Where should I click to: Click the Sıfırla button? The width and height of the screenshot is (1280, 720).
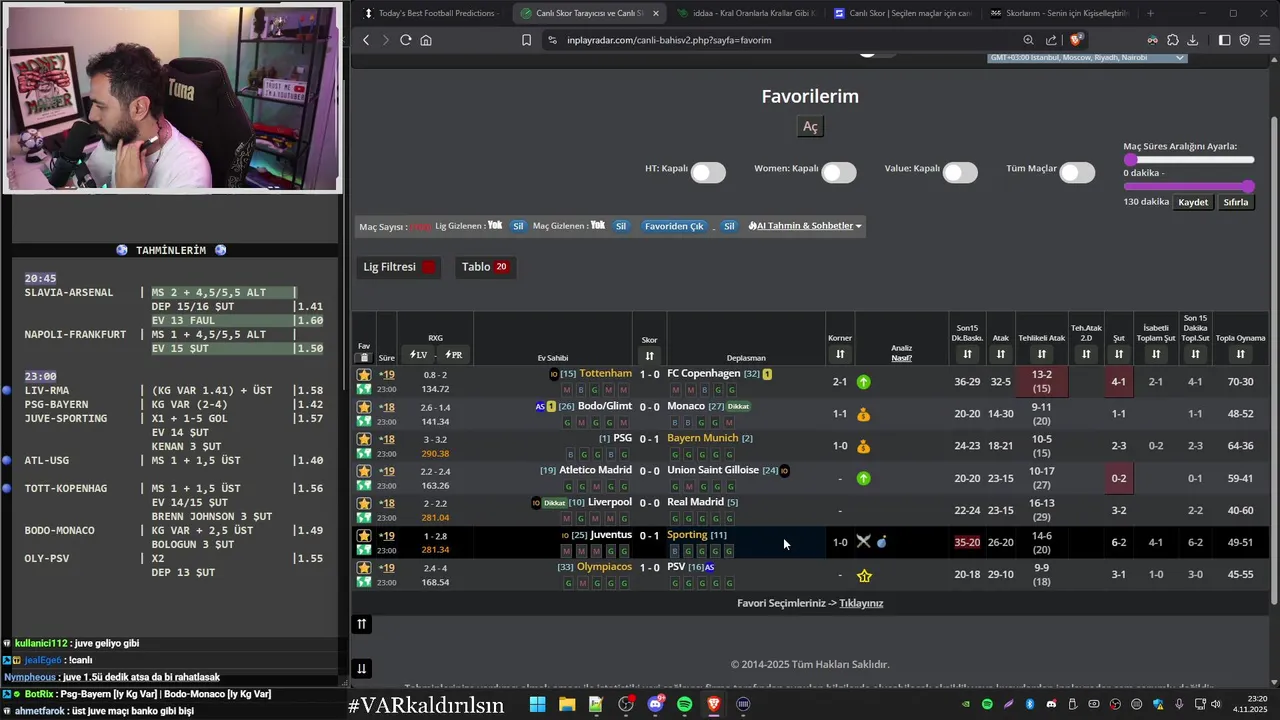(1236, 202)
